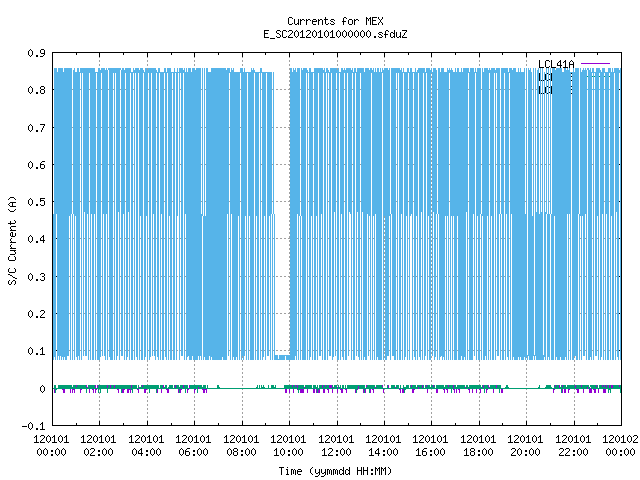Image resolution: width=640 pixels, height=480 pixels.
Task: Select the 'S/C Current (A)' y-axis label
Action: click(x=12, y=240)
